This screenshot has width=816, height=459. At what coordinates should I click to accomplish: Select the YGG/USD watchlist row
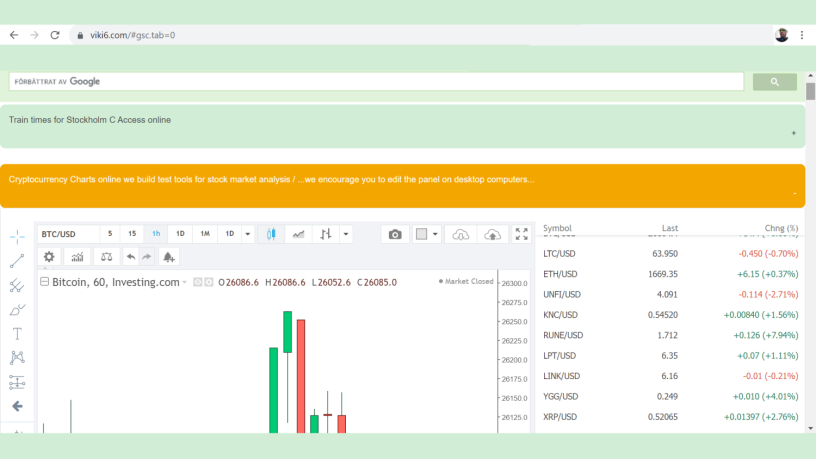click(670, 397)
